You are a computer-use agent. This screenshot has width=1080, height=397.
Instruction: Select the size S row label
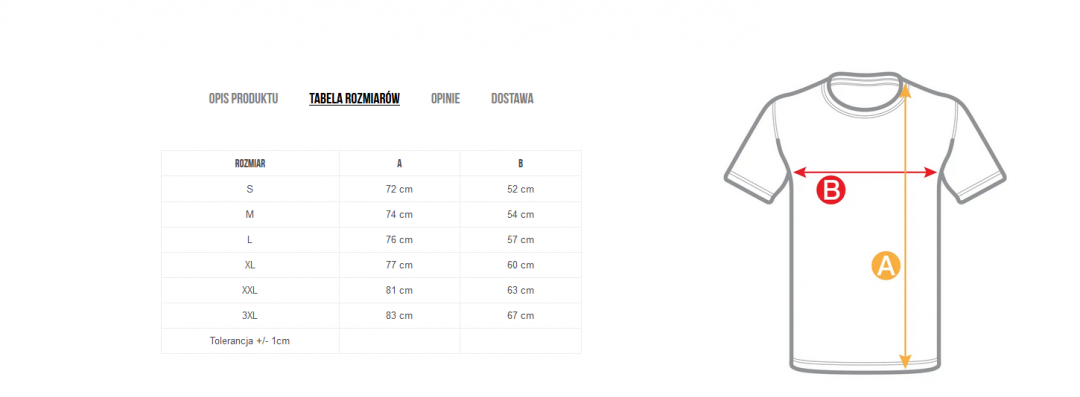(250, 189)
